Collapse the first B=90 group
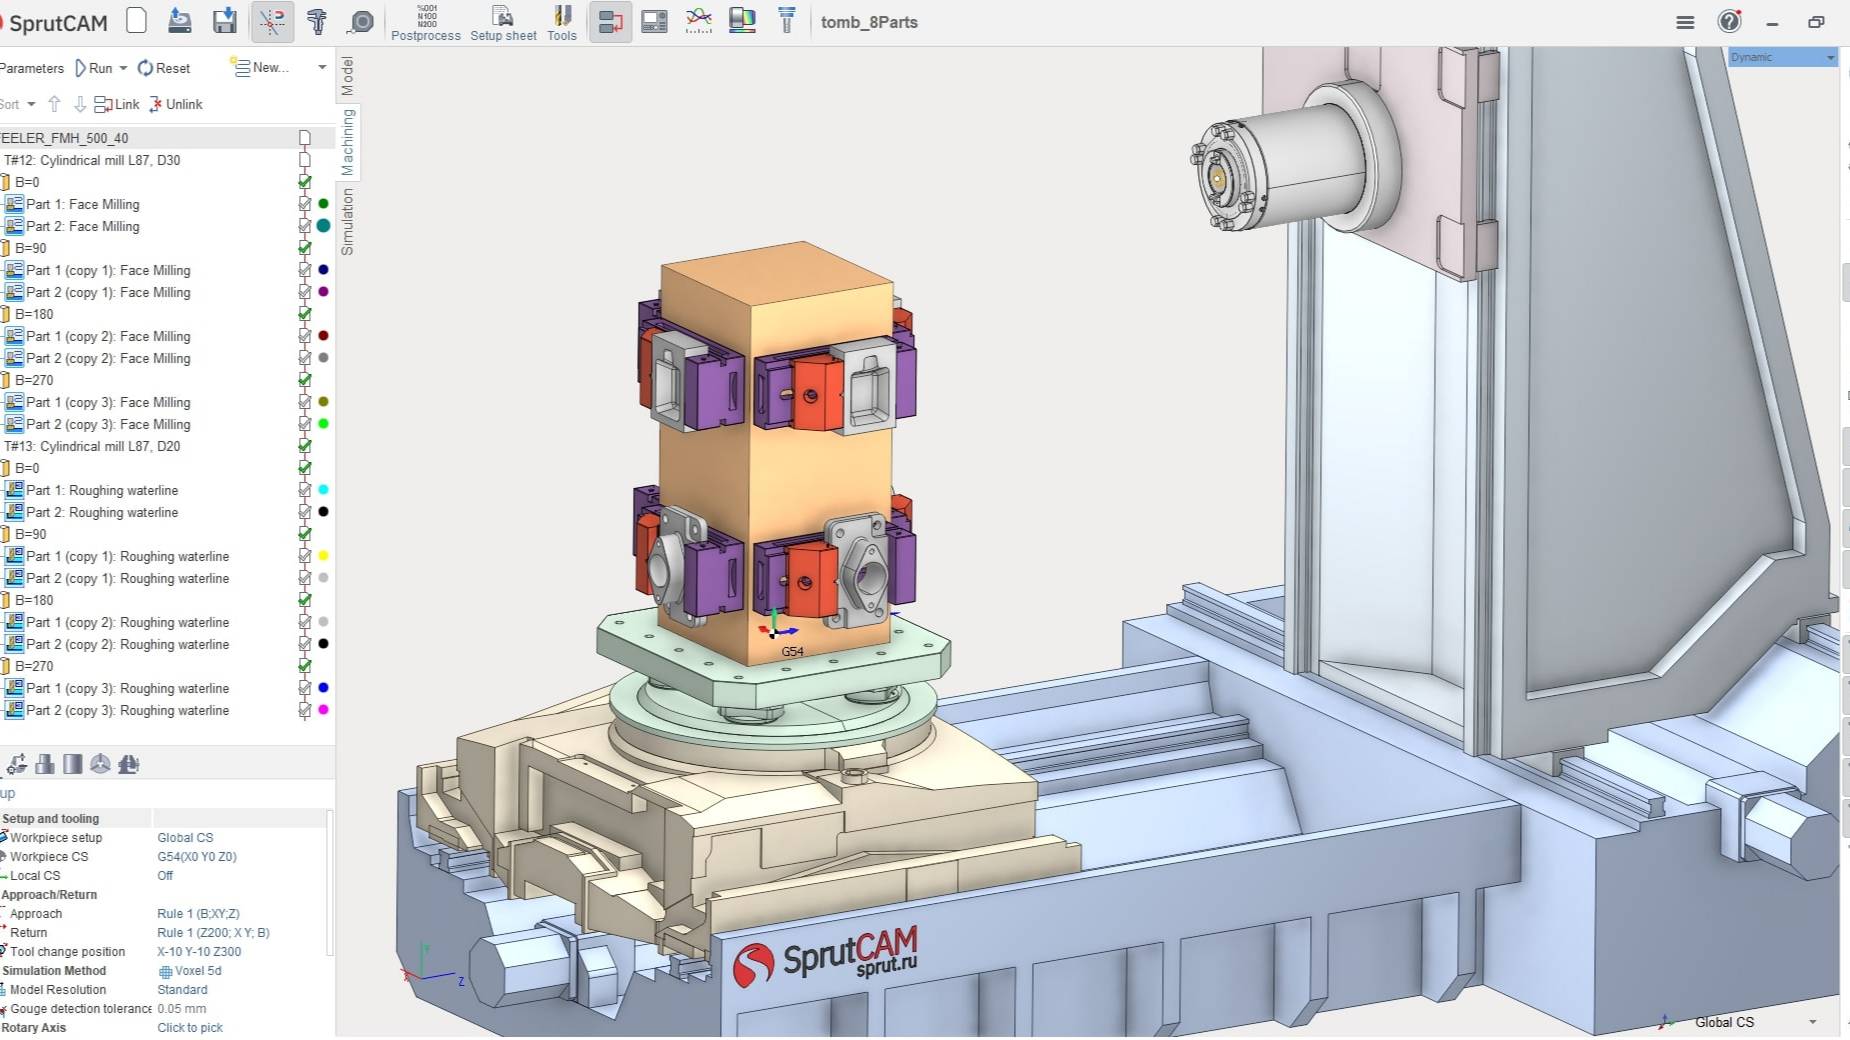Image resolution: width=1850 pixels, height=1040 pixels. 5,248
